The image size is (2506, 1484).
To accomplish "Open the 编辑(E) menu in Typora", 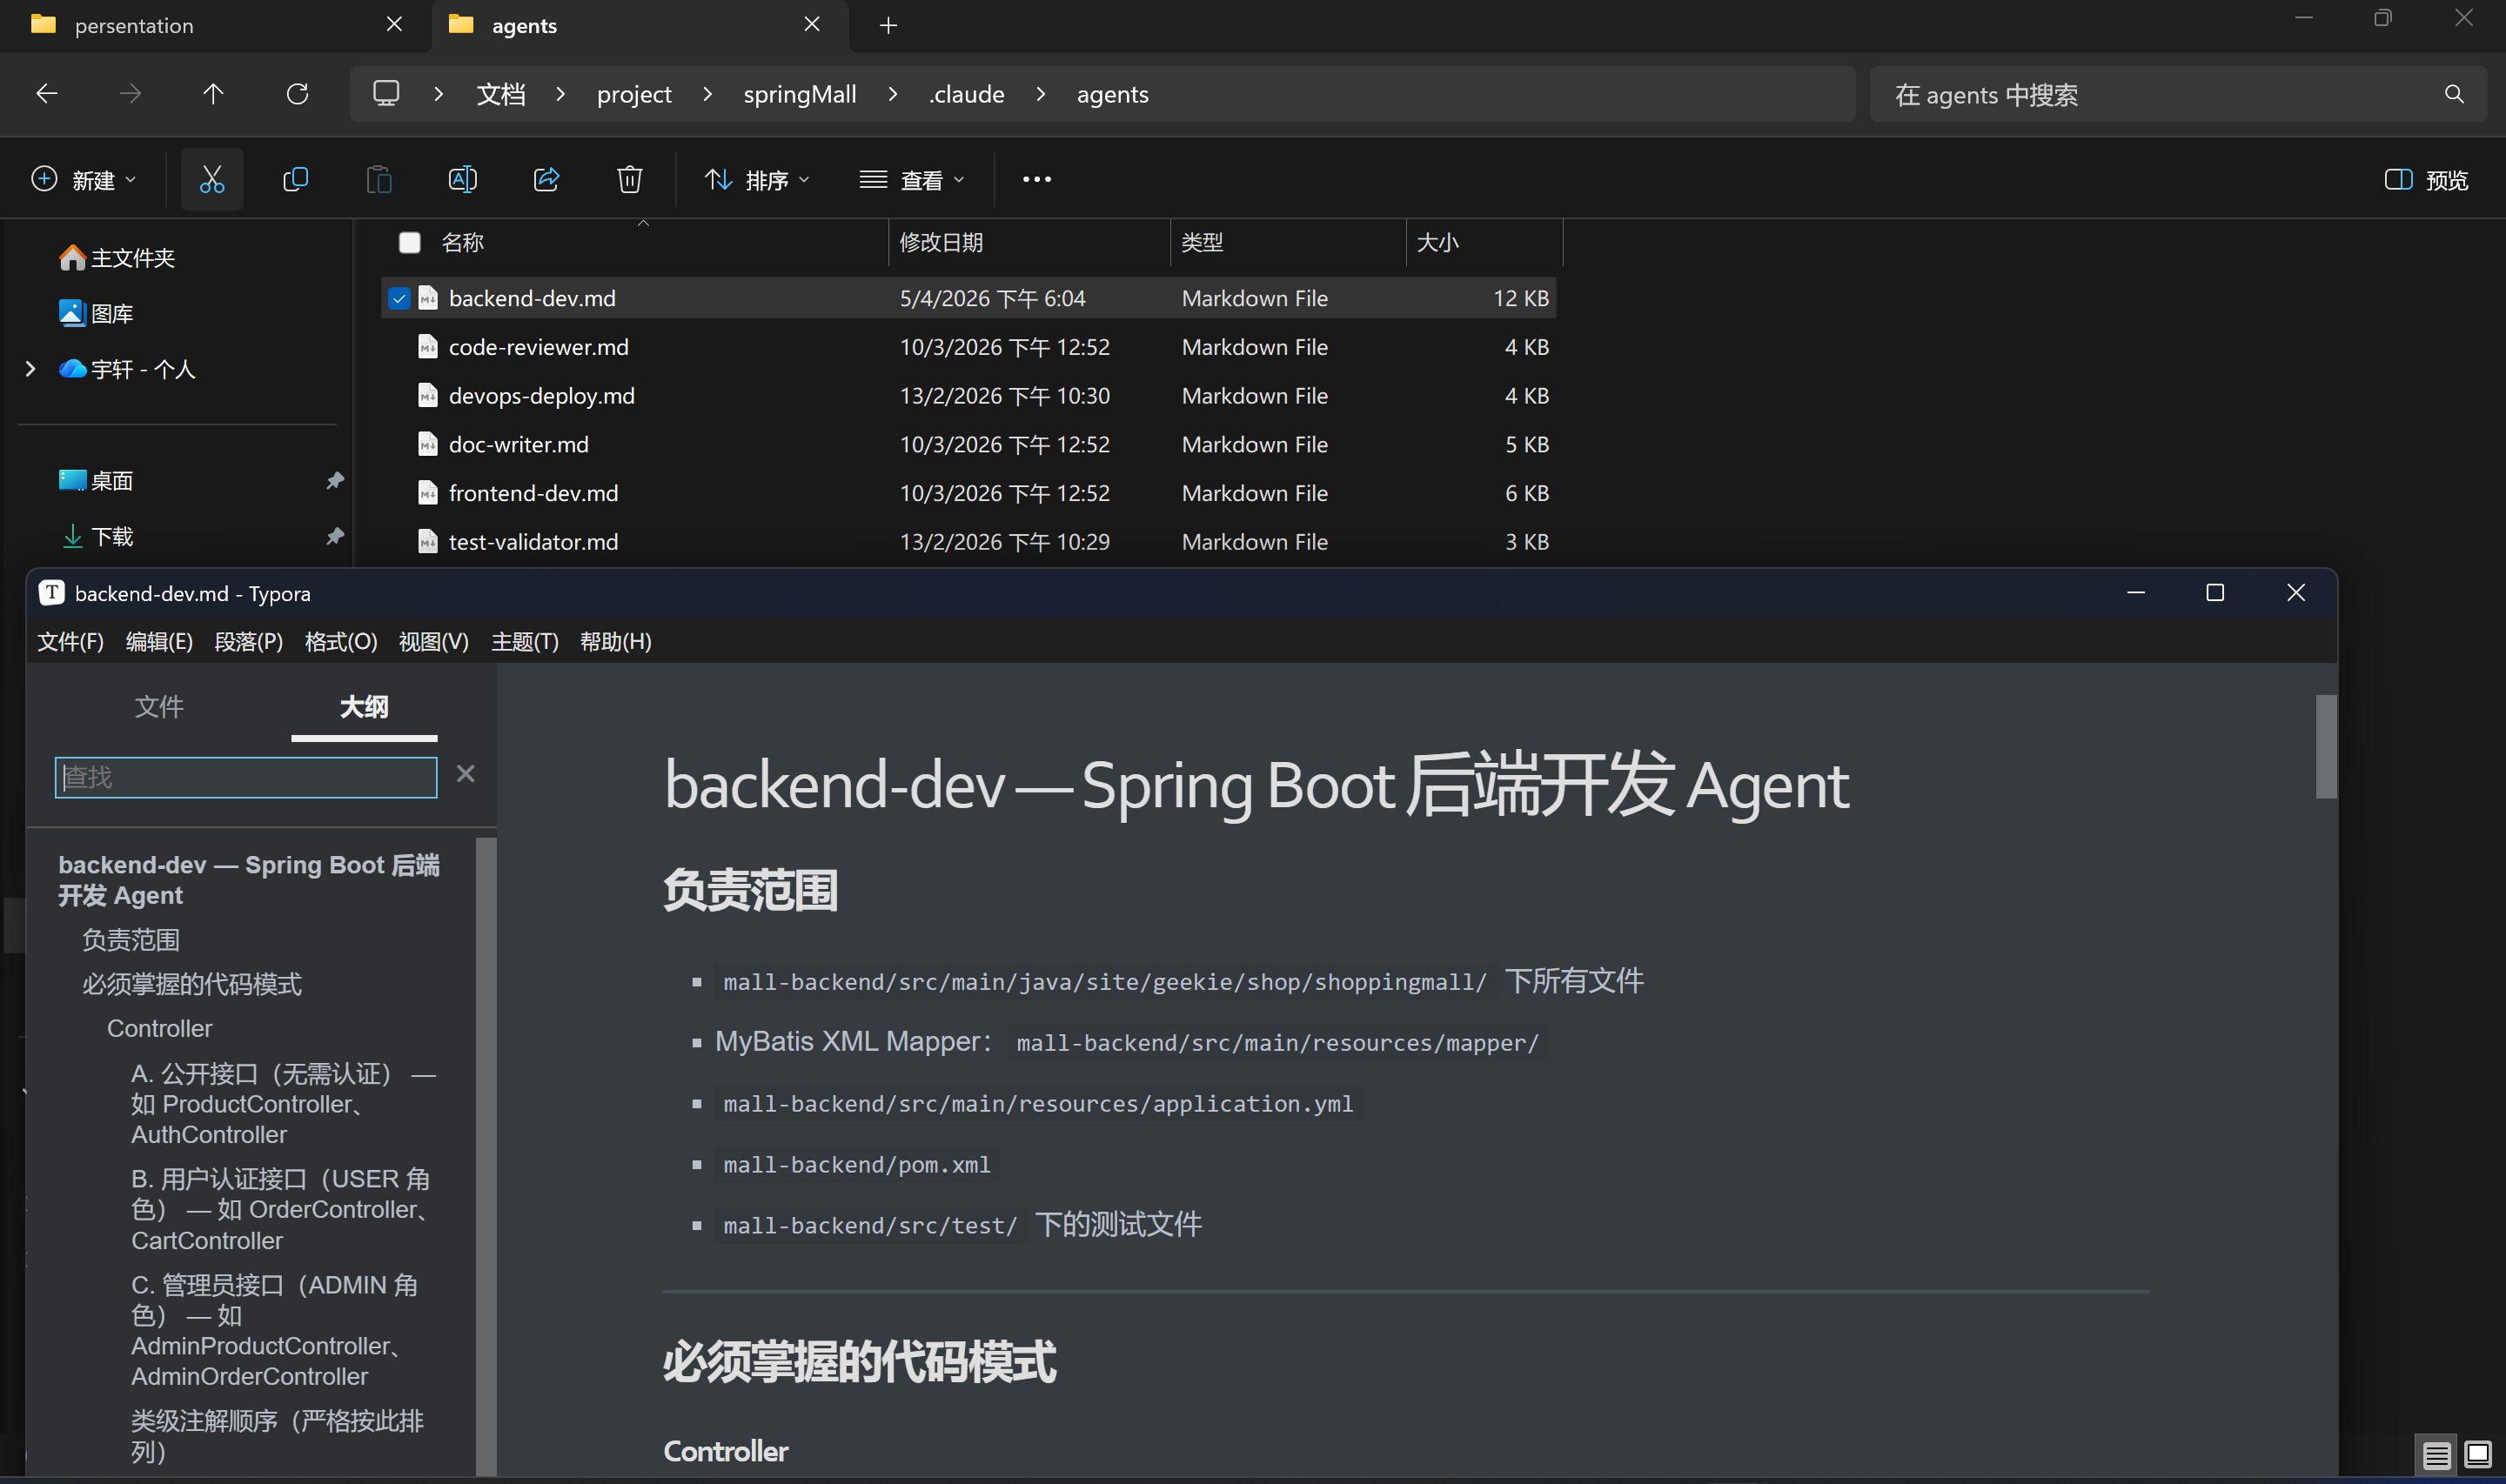I will (159, 642).
